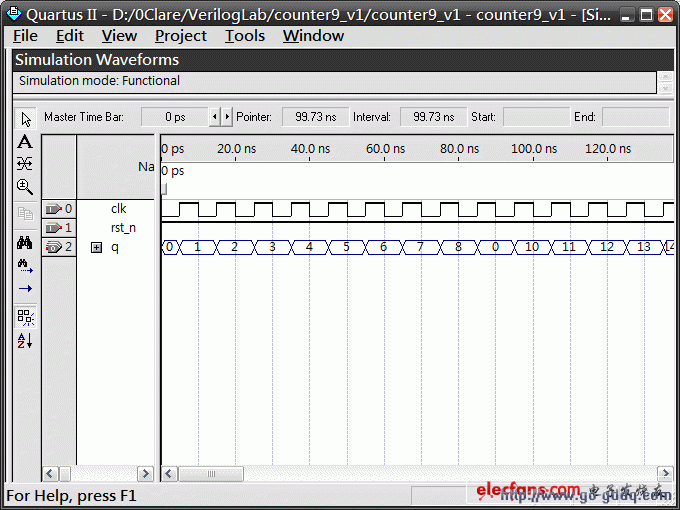Open the Tools menu

pyautogui.click(x=244, y=36)
